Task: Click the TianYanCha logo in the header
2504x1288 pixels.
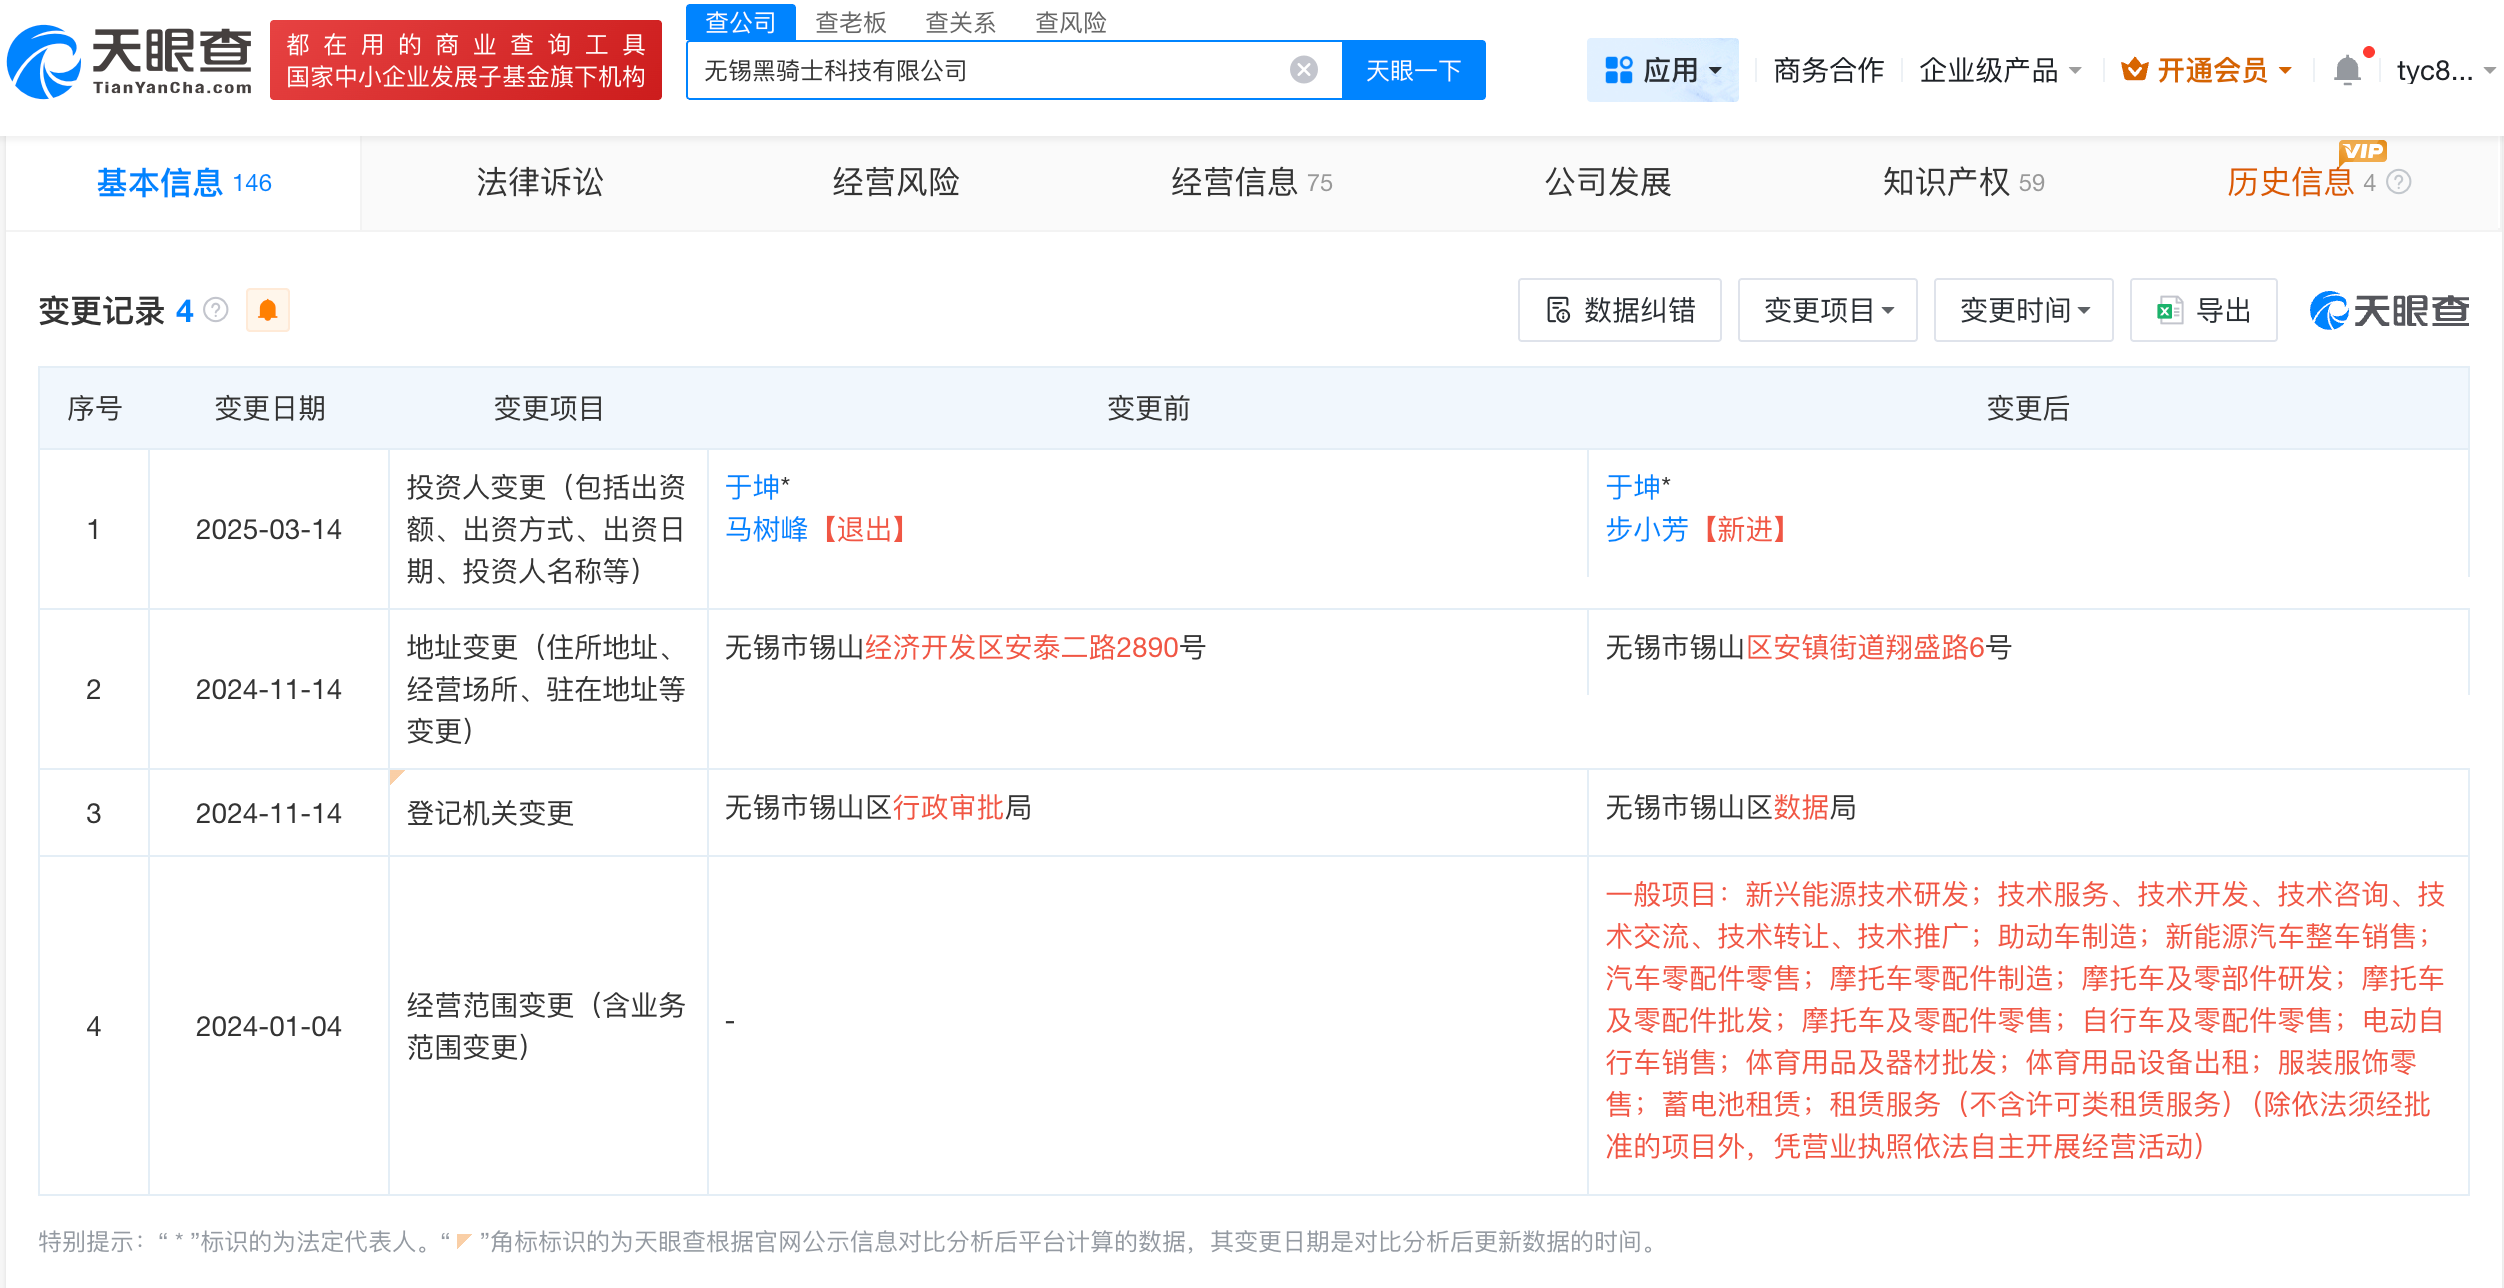Action: coord(130,62)
